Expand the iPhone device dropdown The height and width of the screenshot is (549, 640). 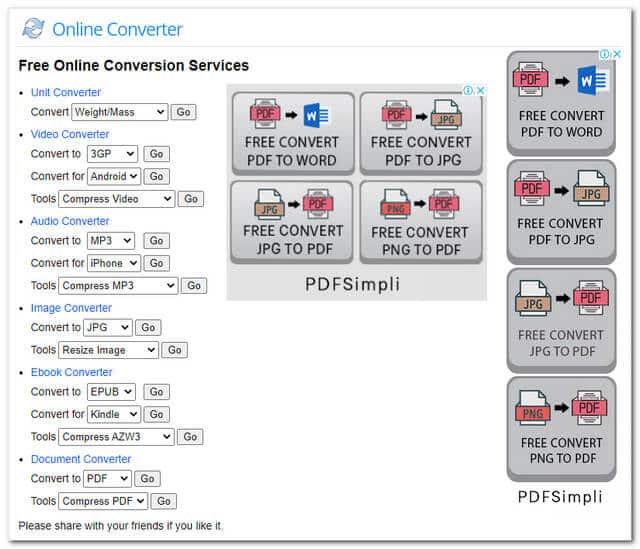tap(114, 263)
